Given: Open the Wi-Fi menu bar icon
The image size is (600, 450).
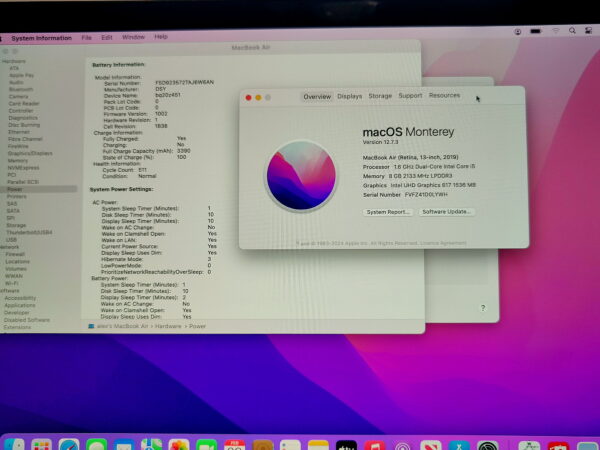Looking at the screenshot, I should coord(556,31).
